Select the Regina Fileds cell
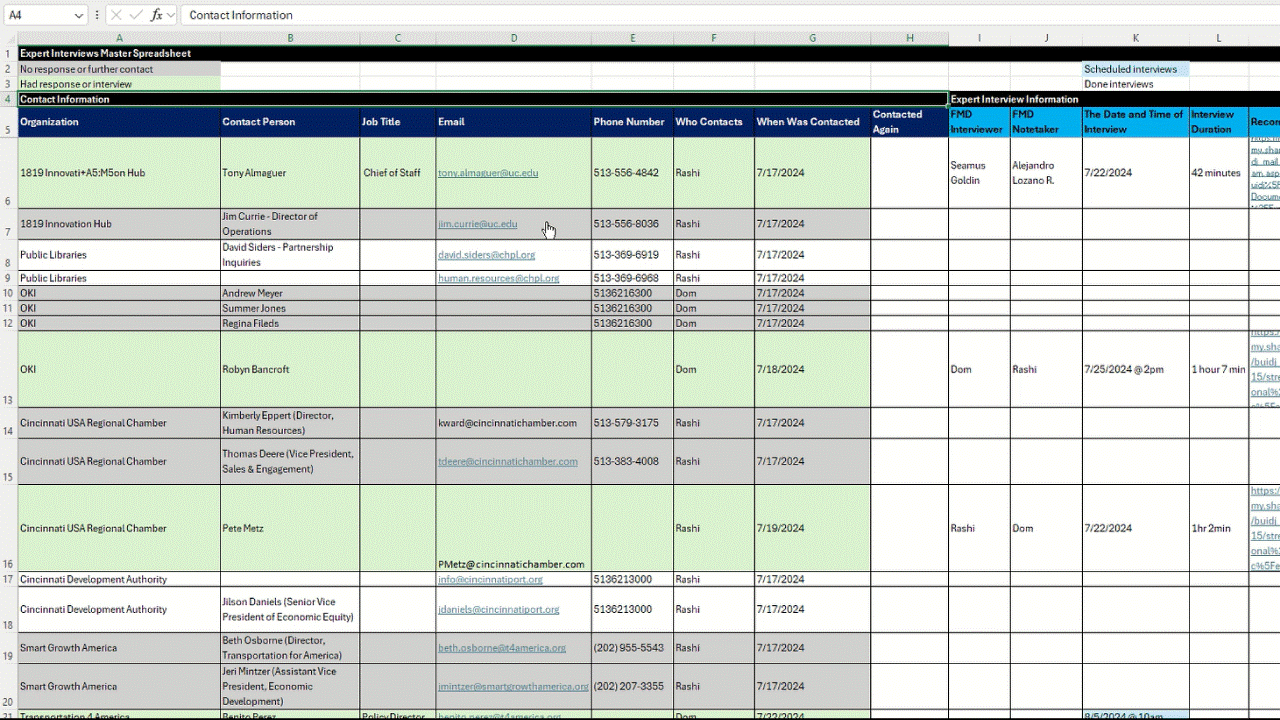 pyautogui.click(x=290, y=323)
